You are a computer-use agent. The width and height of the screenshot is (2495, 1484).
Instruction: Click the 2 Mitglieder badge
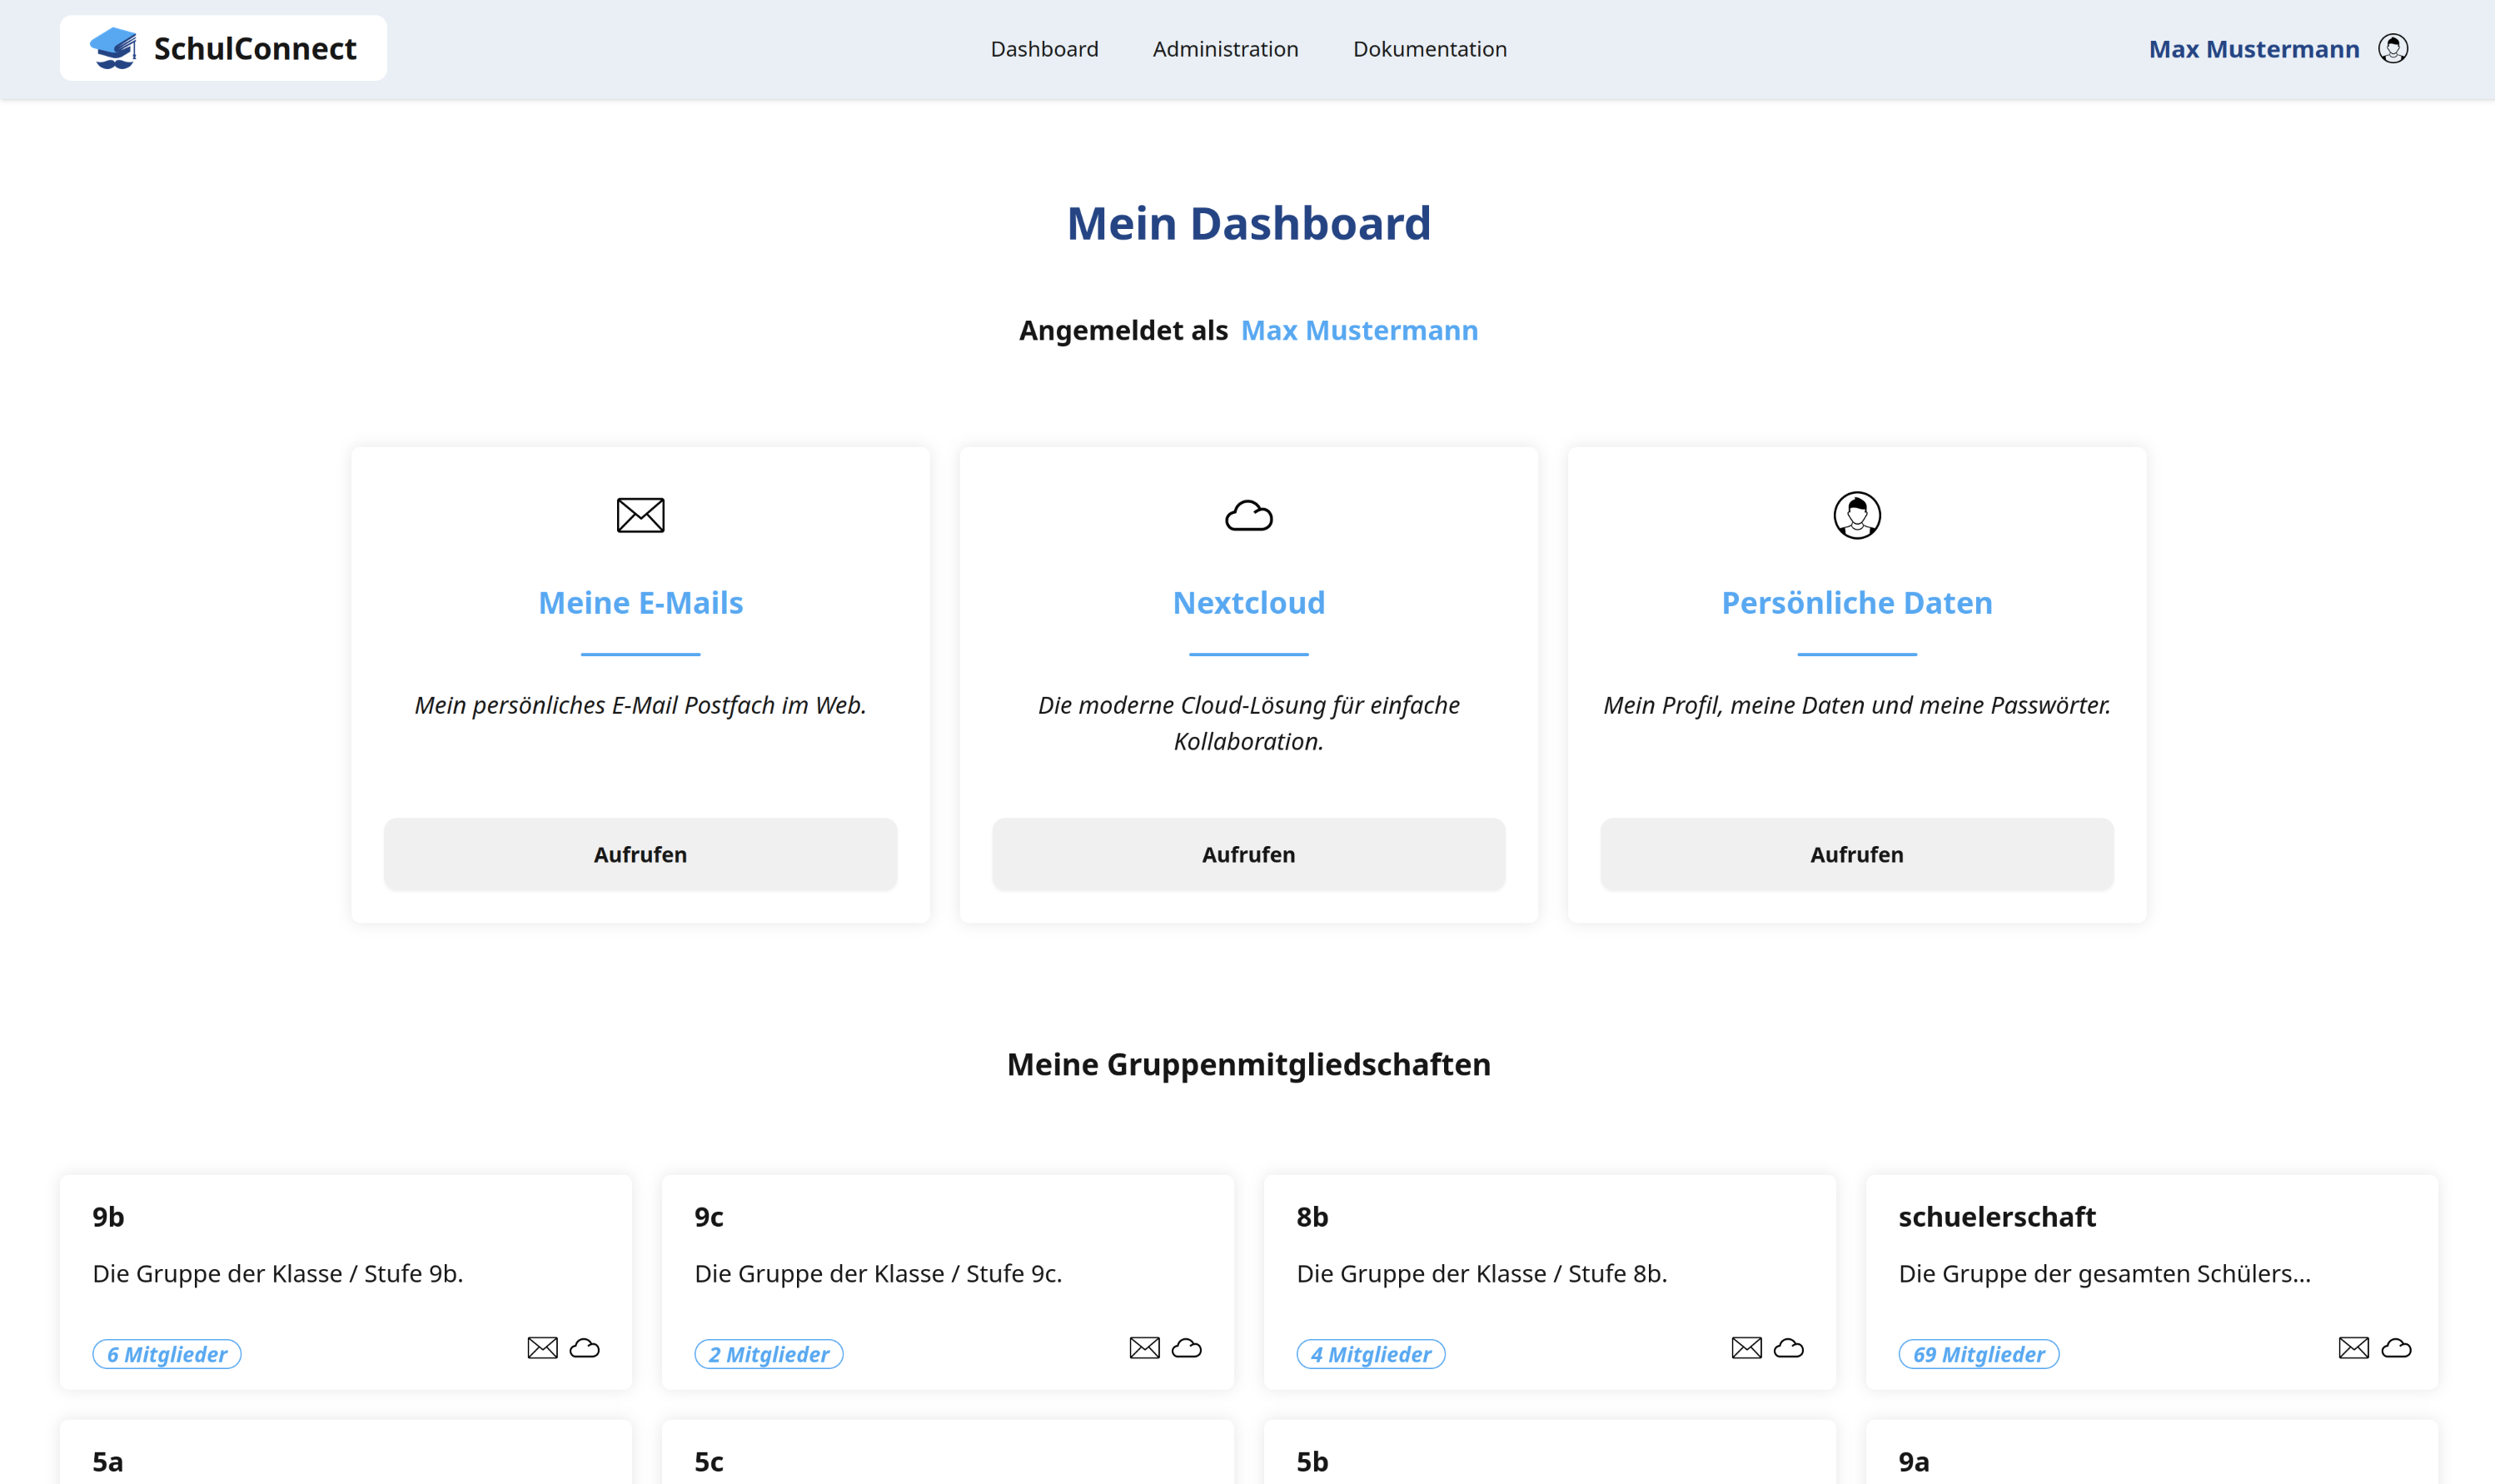click(769, 1354)
